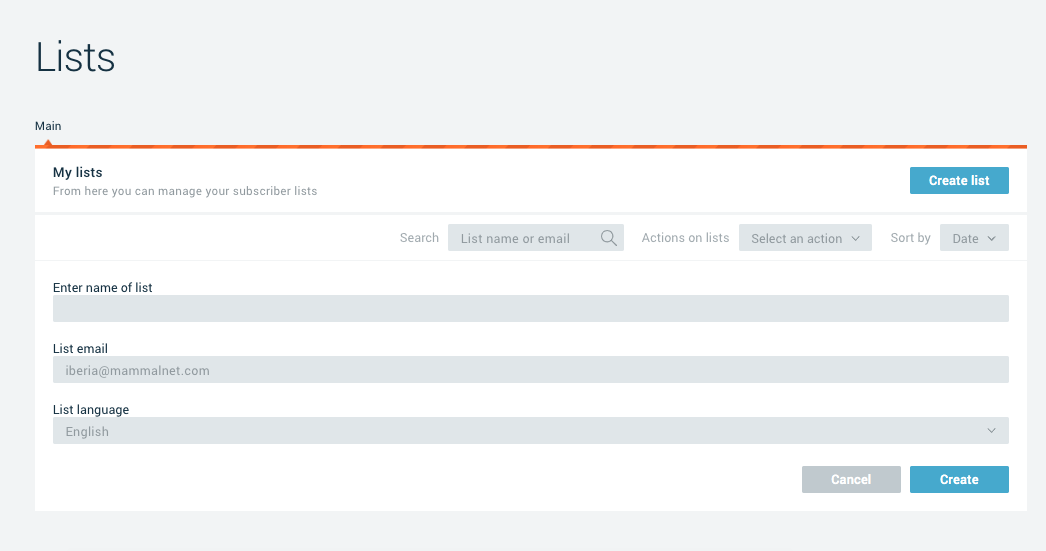The height and width of the screenshot is (551, 1046).
Task: Click the 'Lists' page heading
Action: click(x=76, y=58)
